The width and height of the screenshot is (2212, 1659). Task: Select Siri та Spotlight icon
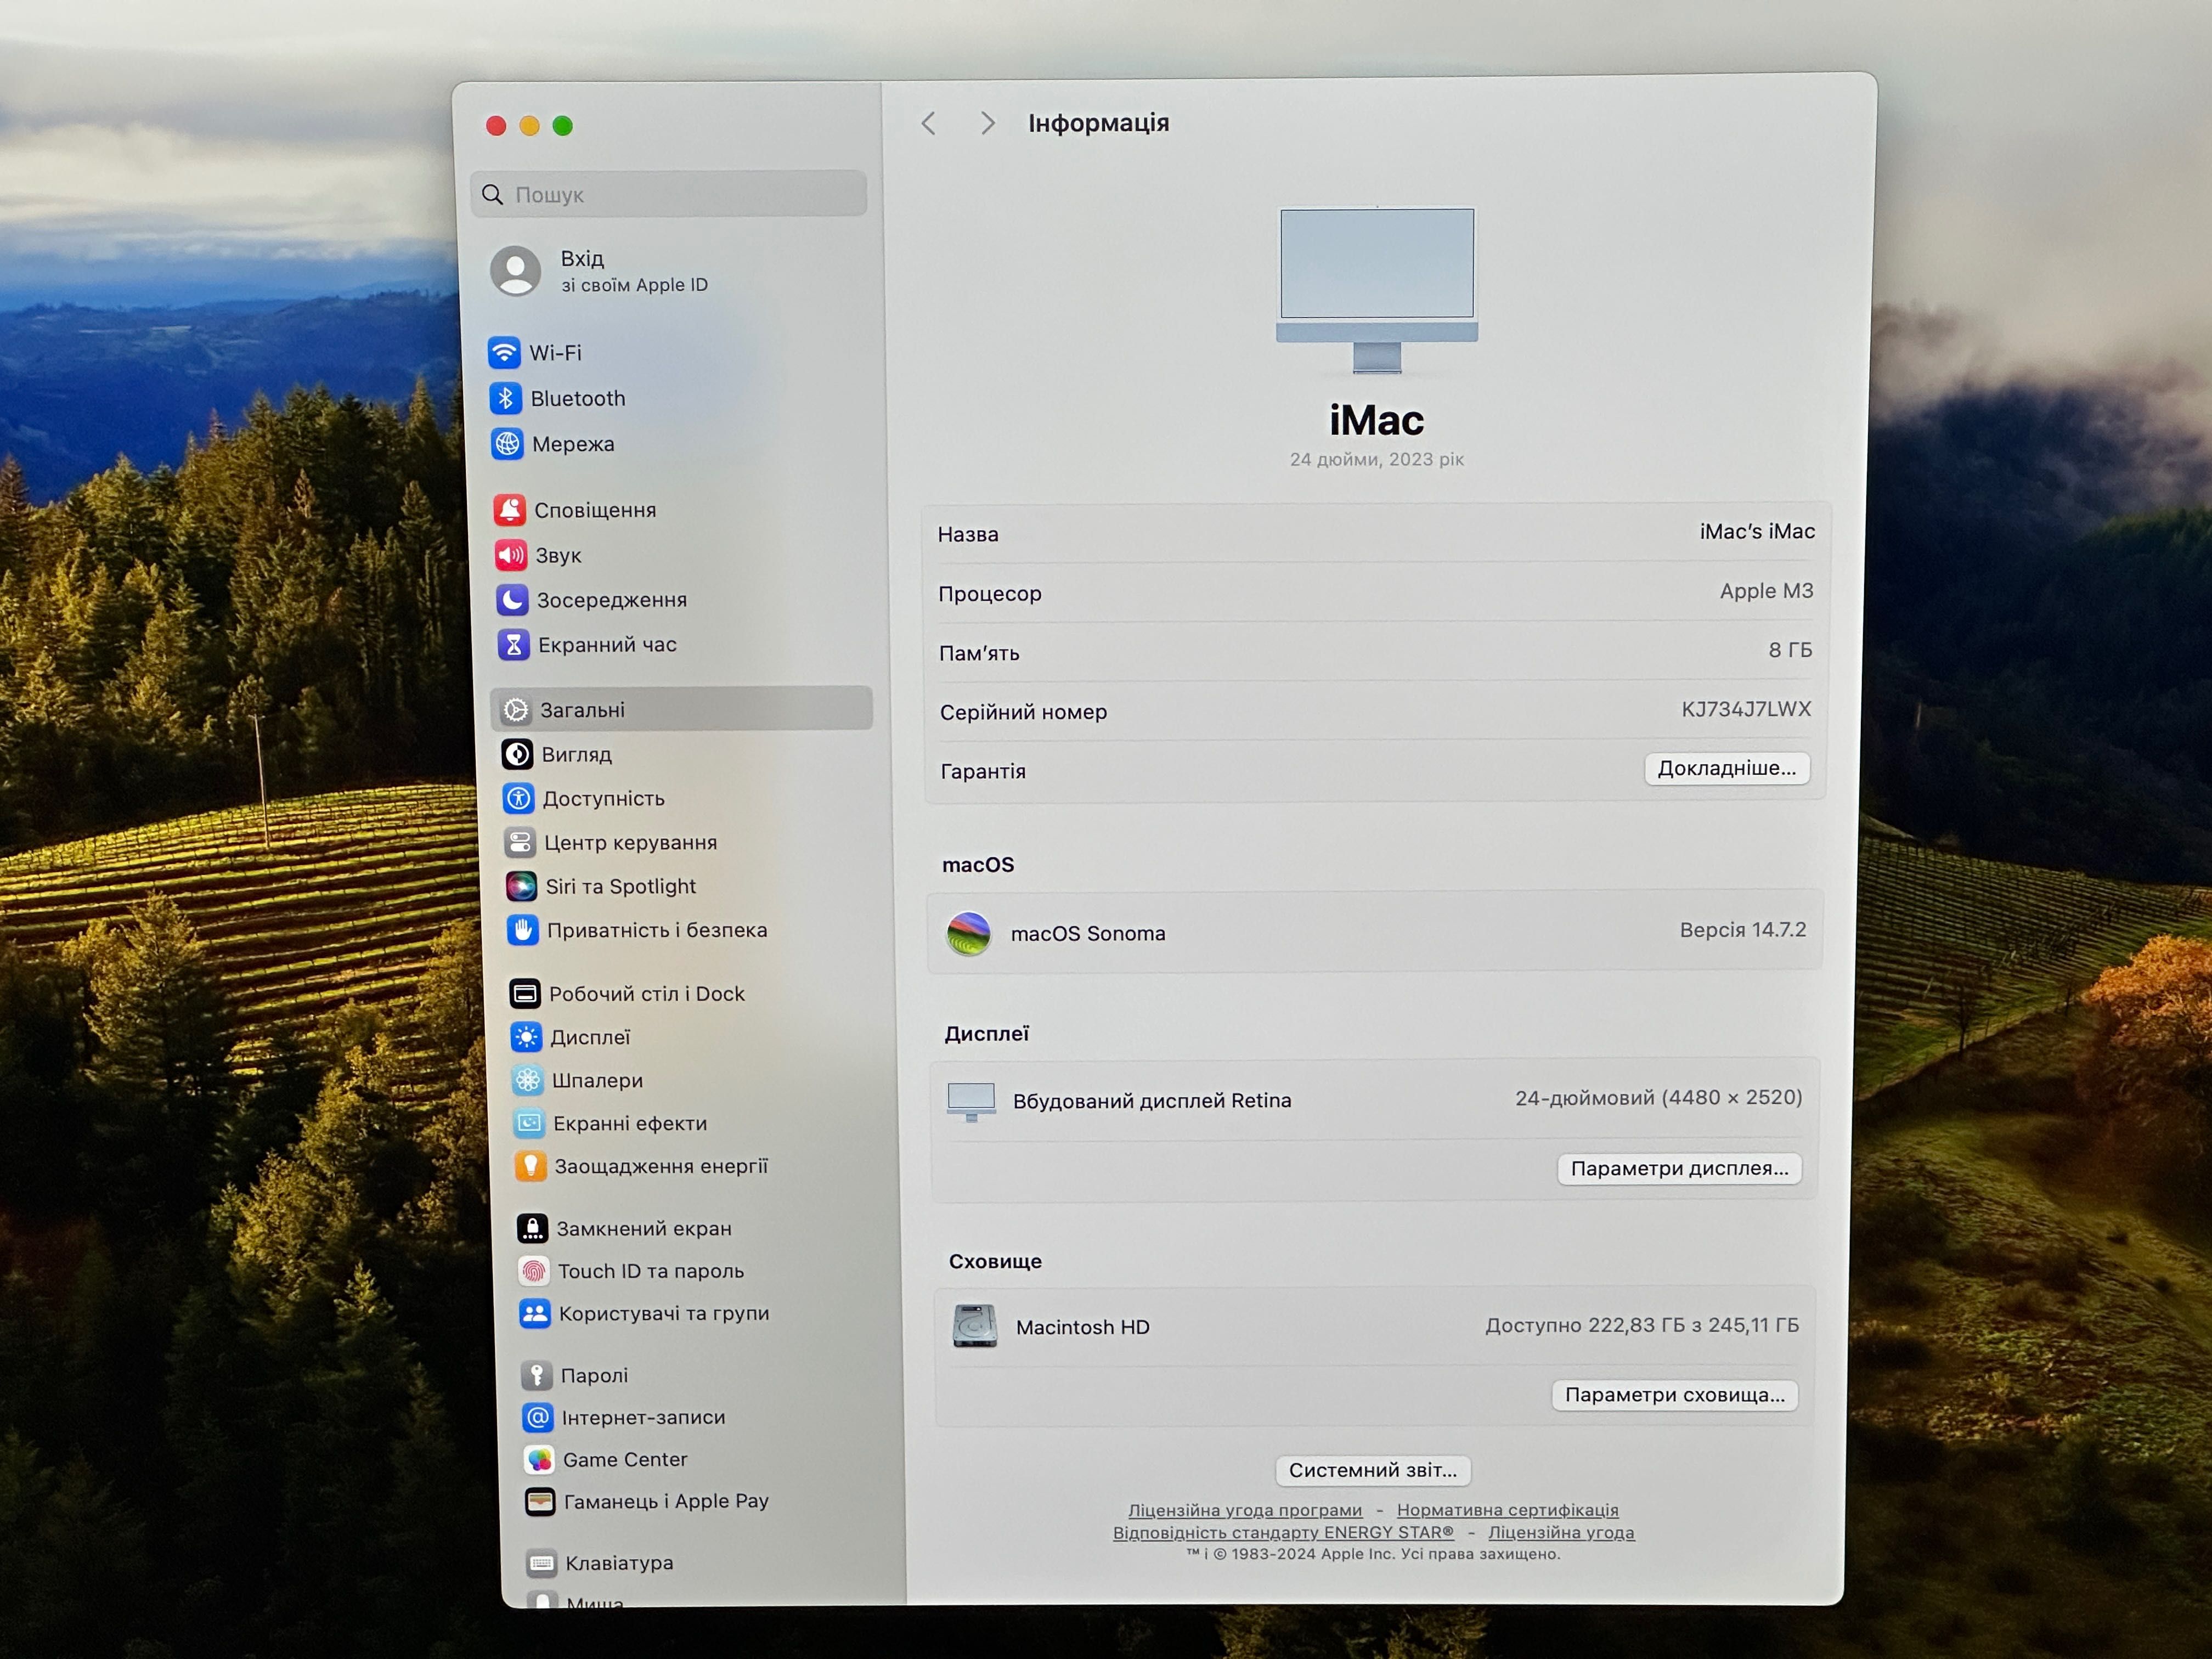coord(521,886)
